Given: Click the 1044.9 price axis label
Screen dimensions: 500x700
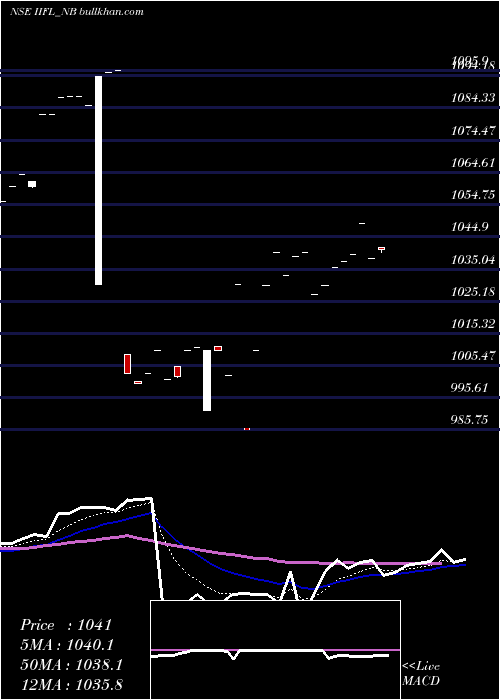Looking at the screenshot, I should (469, 227).
